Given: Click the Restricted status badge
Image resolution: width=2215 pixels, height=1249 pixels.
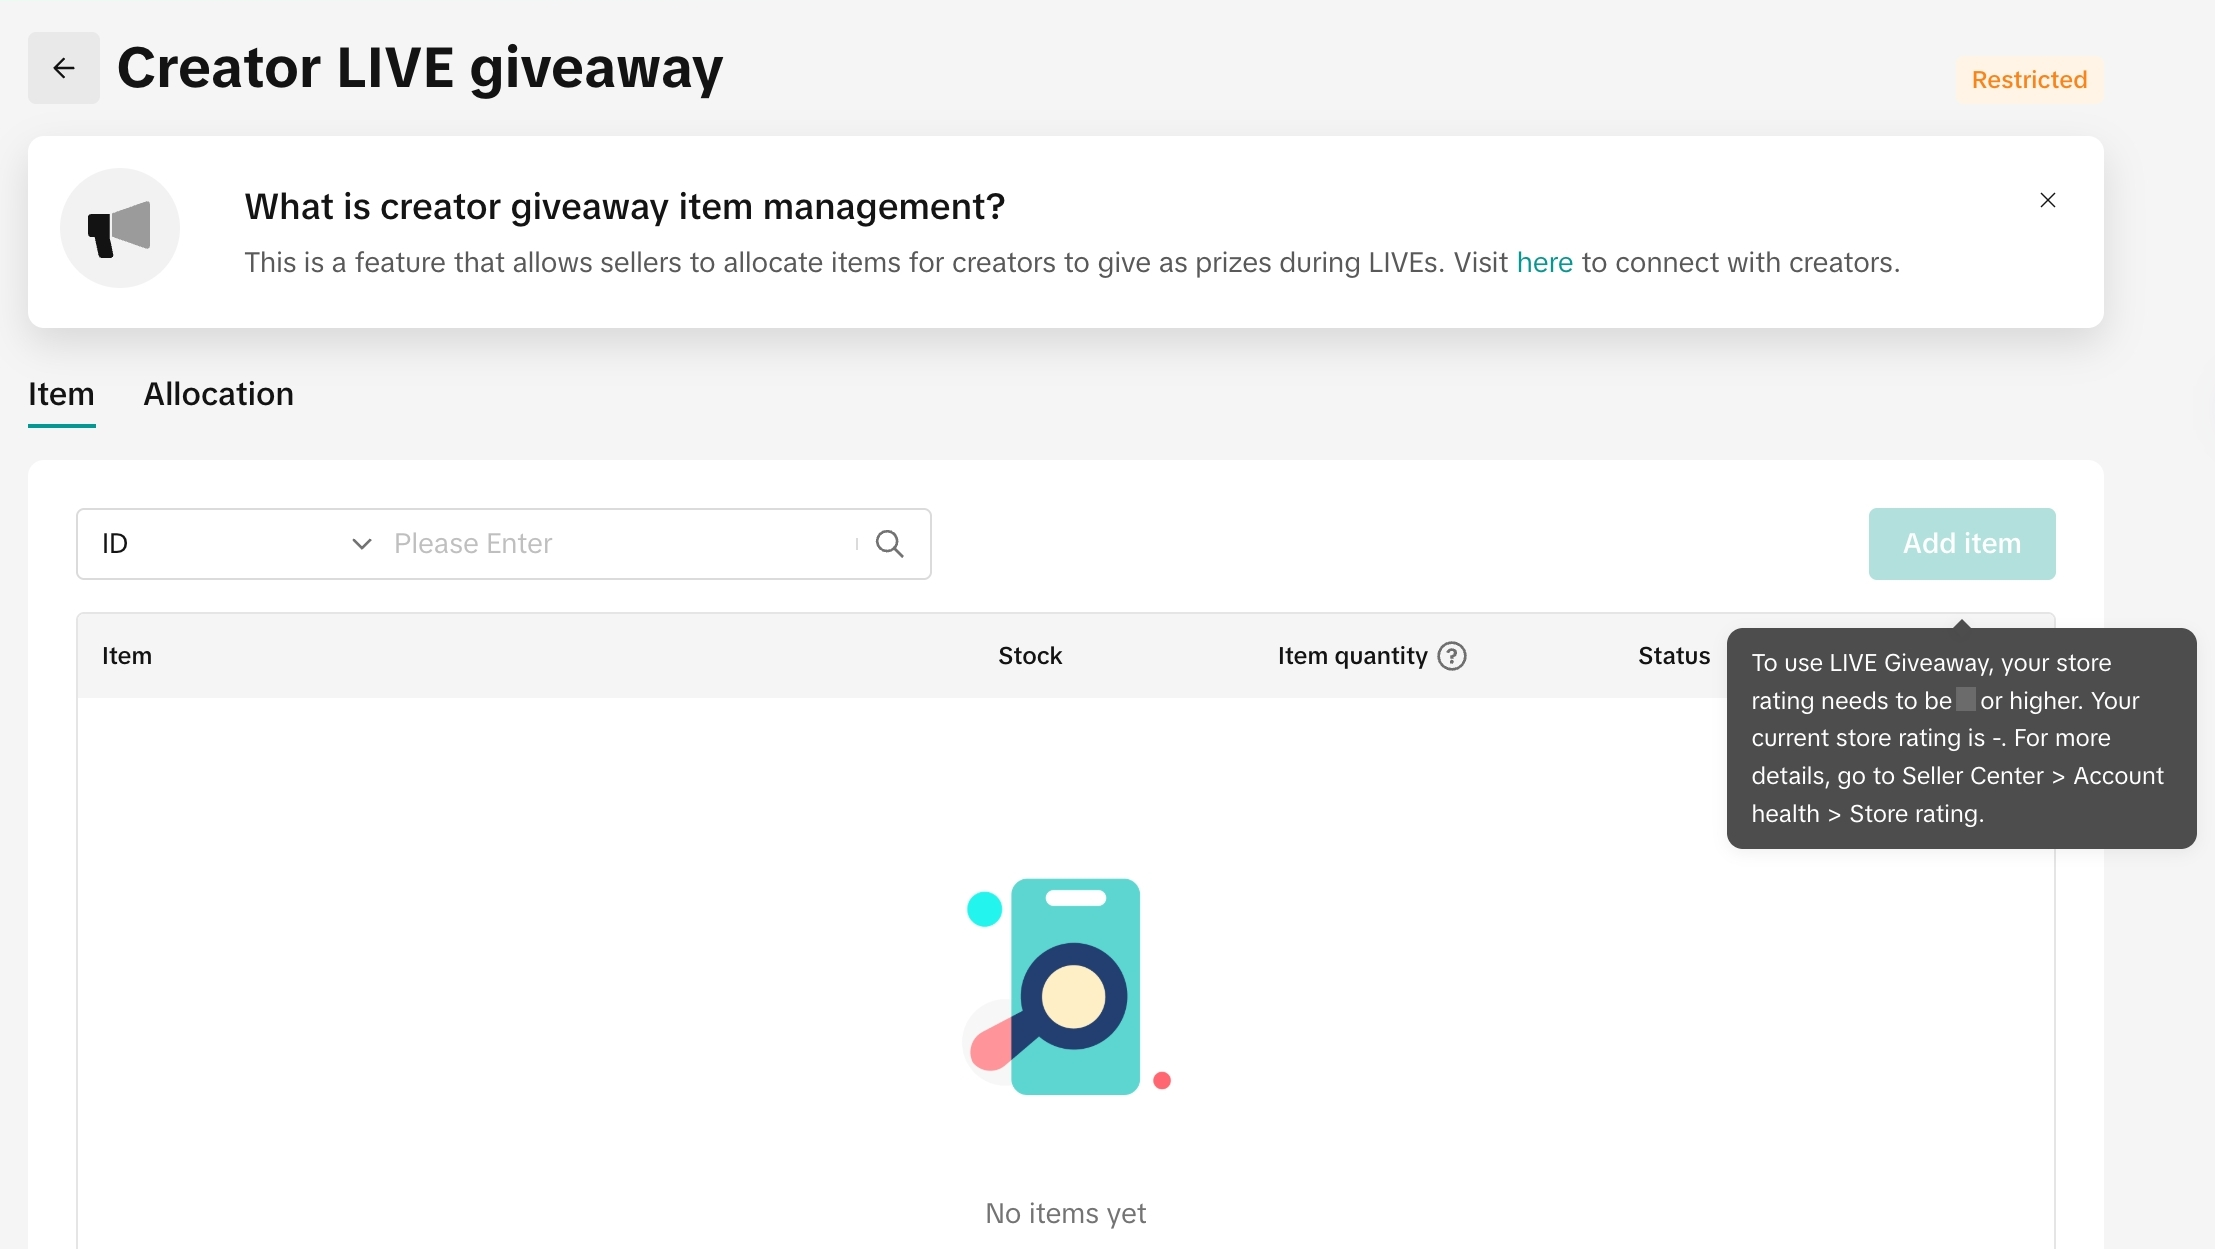Looking at the screenshot, I should pyautogui.click(x=2029, y=80).
